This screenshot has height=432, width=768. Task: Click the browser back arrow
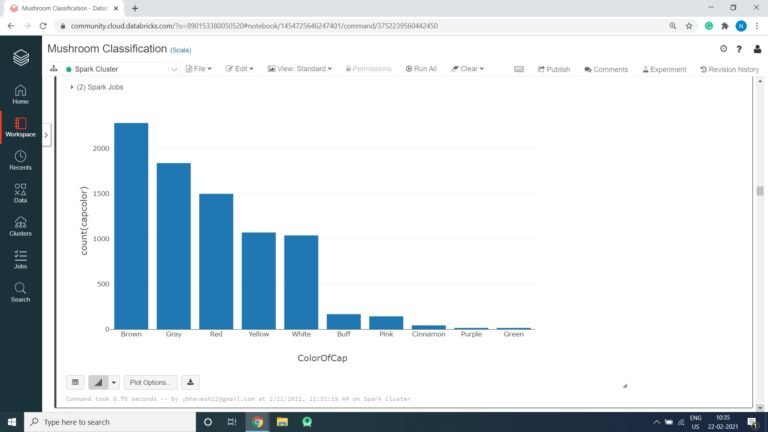pyautogui.click(x=11, y=26)
